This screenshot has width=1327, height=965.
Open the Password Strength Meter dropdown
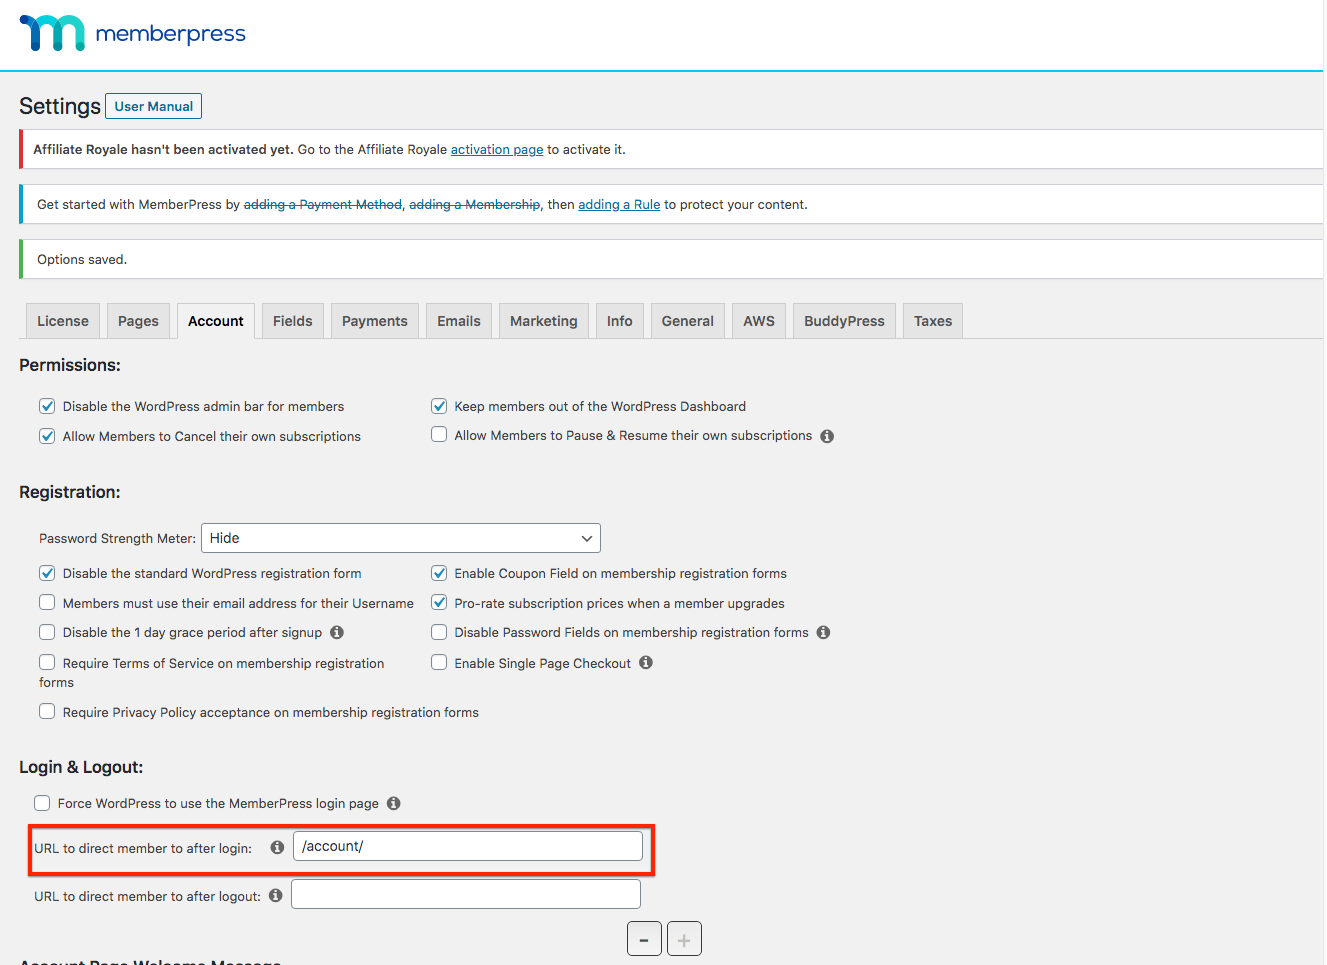click(x=401, y=538)
